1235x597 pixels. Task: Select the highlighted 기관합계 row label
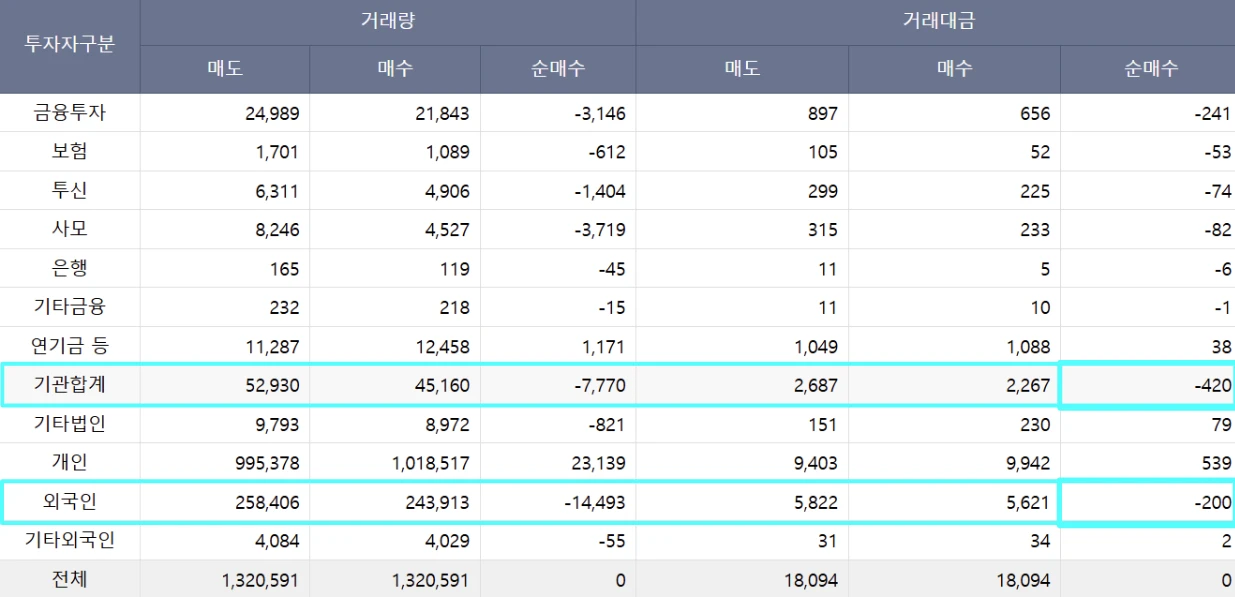(x=70, y=386)
